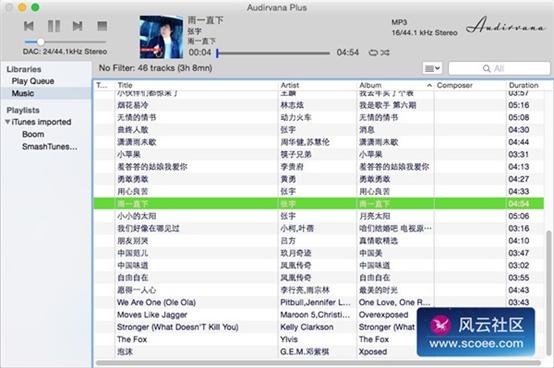Click album 月亮太阳
This screenshot has width=554, height=368.
tap(375, 216)
